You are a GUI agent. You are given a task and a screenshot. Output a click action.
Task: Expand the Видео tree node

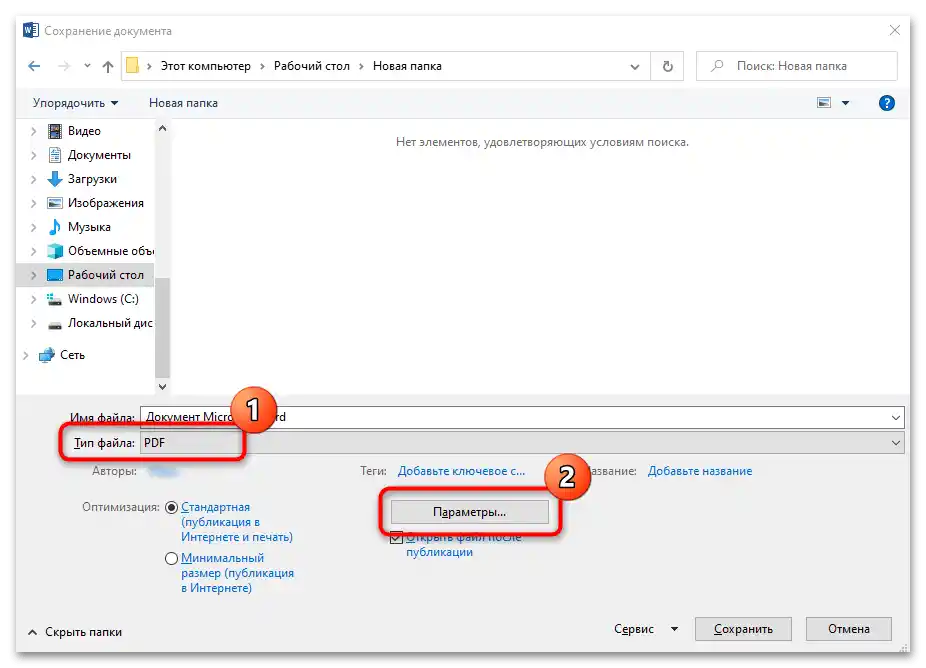34,131
